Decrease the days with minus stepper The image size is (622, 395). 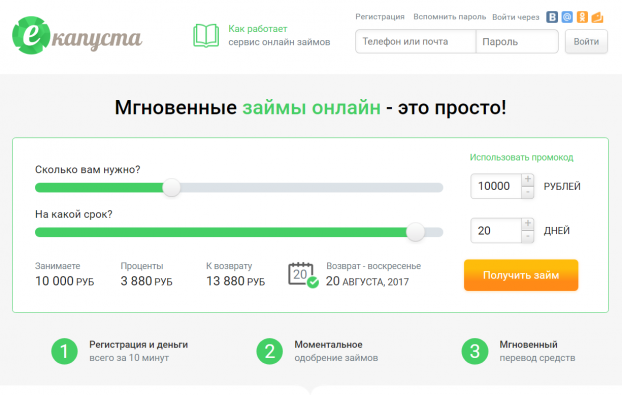coord(528,237)
